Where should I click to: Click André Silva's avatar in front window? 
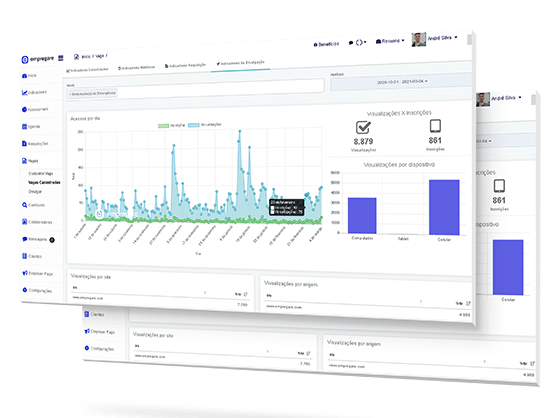[x=419, y=39]
